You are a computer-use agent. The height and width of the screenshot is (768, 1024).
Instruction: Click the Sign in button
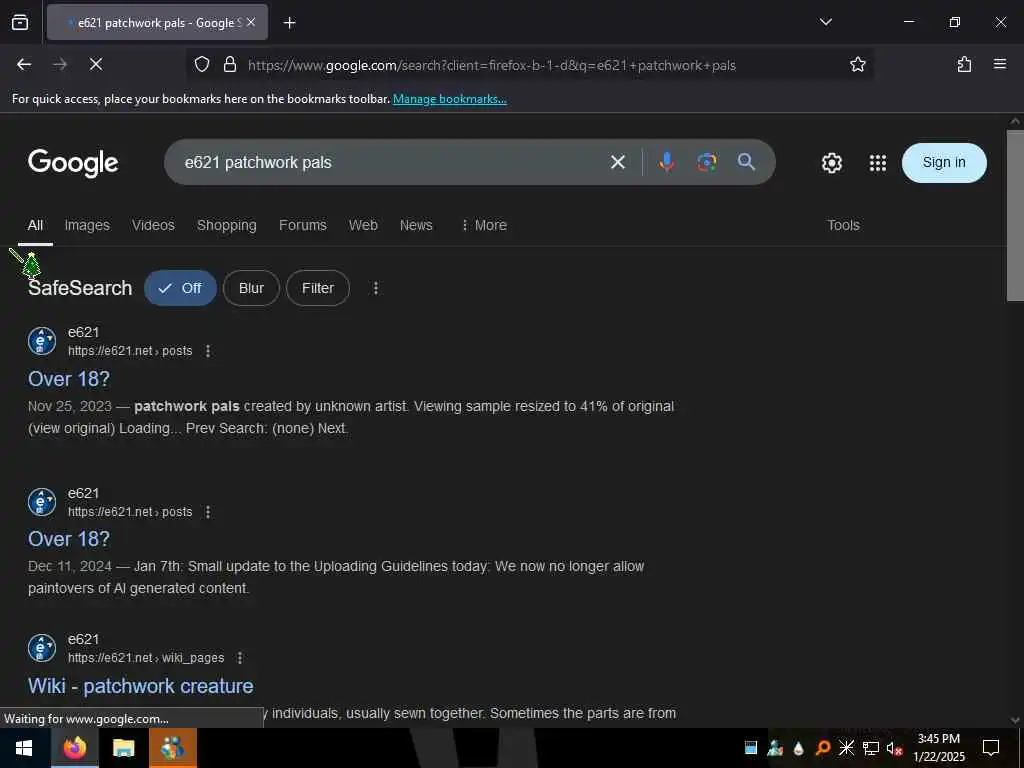(x=944, y=163)
